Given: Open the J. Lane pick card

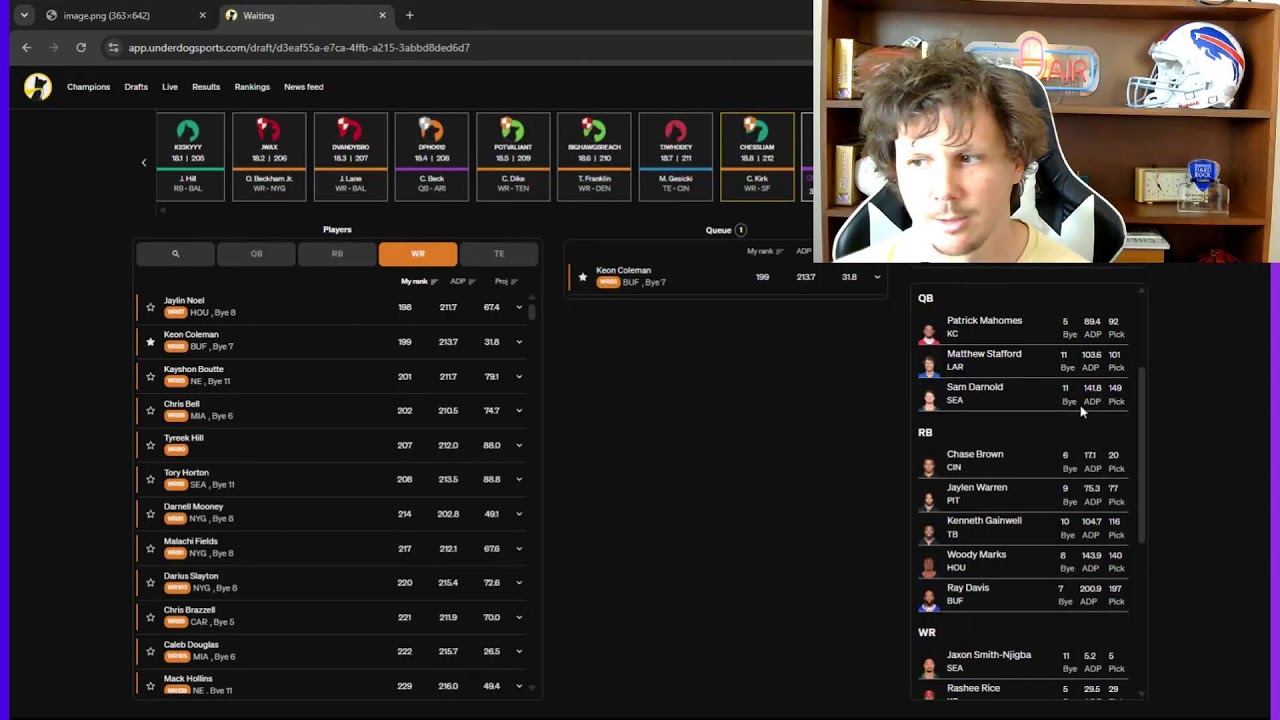Looking at the screenshot, I should (x=350, y=157).
